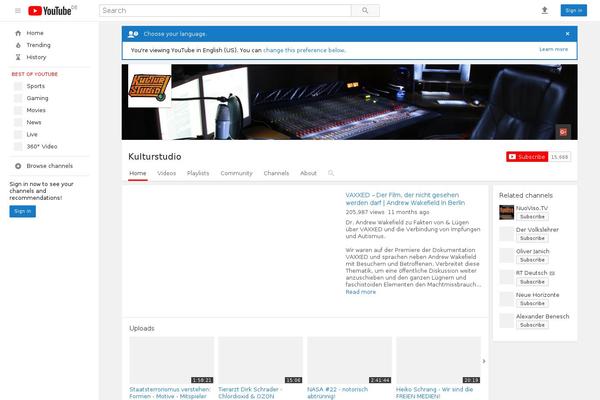Image resolution: width=600 pixels, height=400 pixels.
Task: Subscribe to RT Deutsch
Action: 532,282
